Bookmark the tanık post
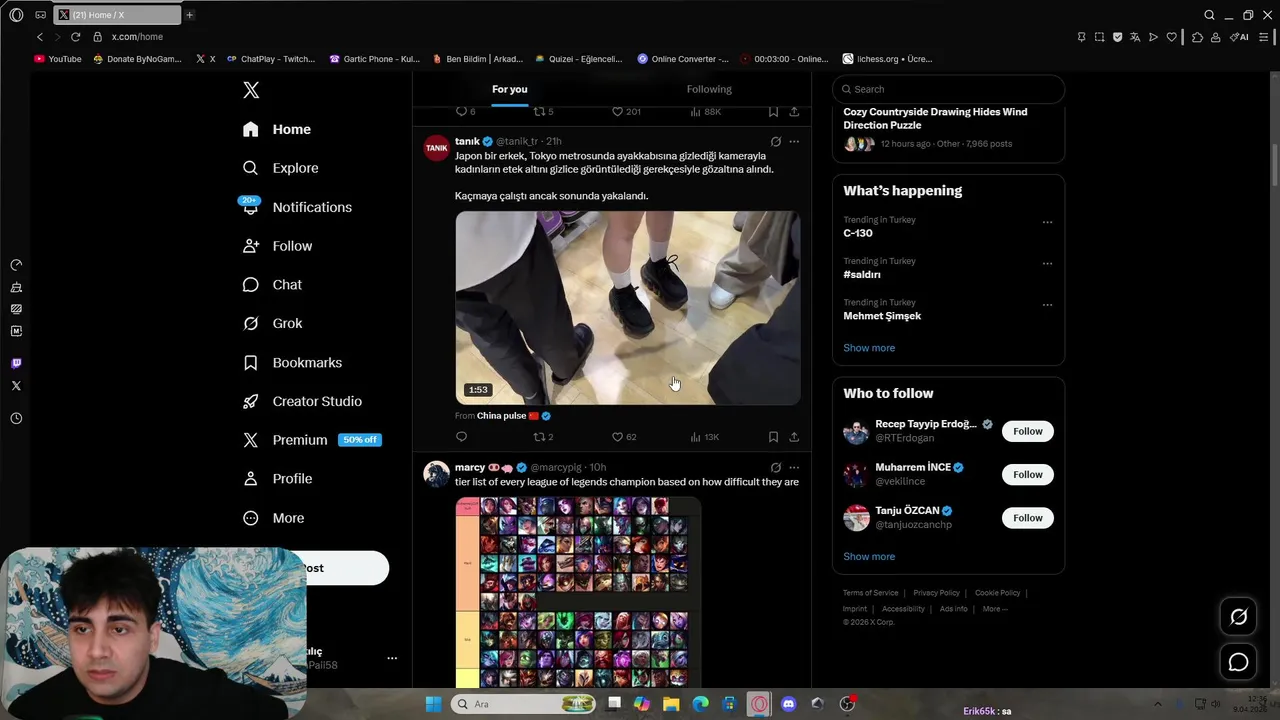 pos(773,437)
